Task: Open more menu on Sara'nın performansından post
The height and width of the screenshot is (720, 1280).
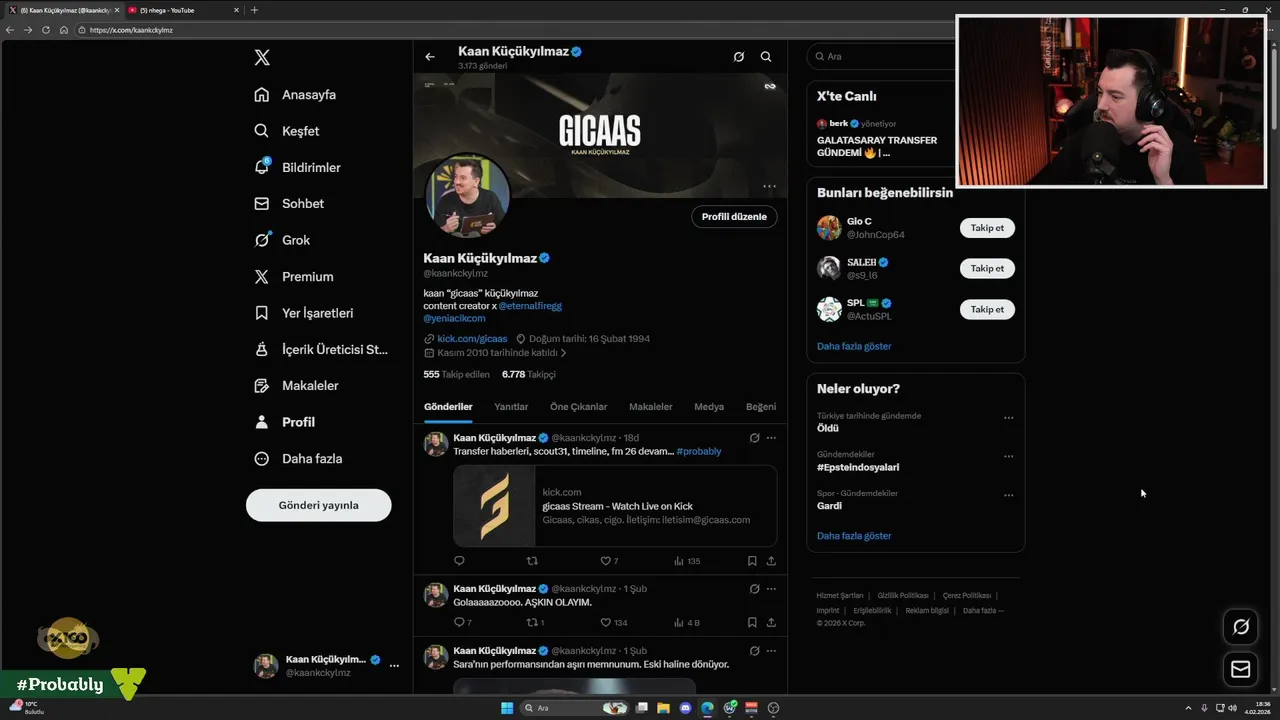Action: pos(771,651)
